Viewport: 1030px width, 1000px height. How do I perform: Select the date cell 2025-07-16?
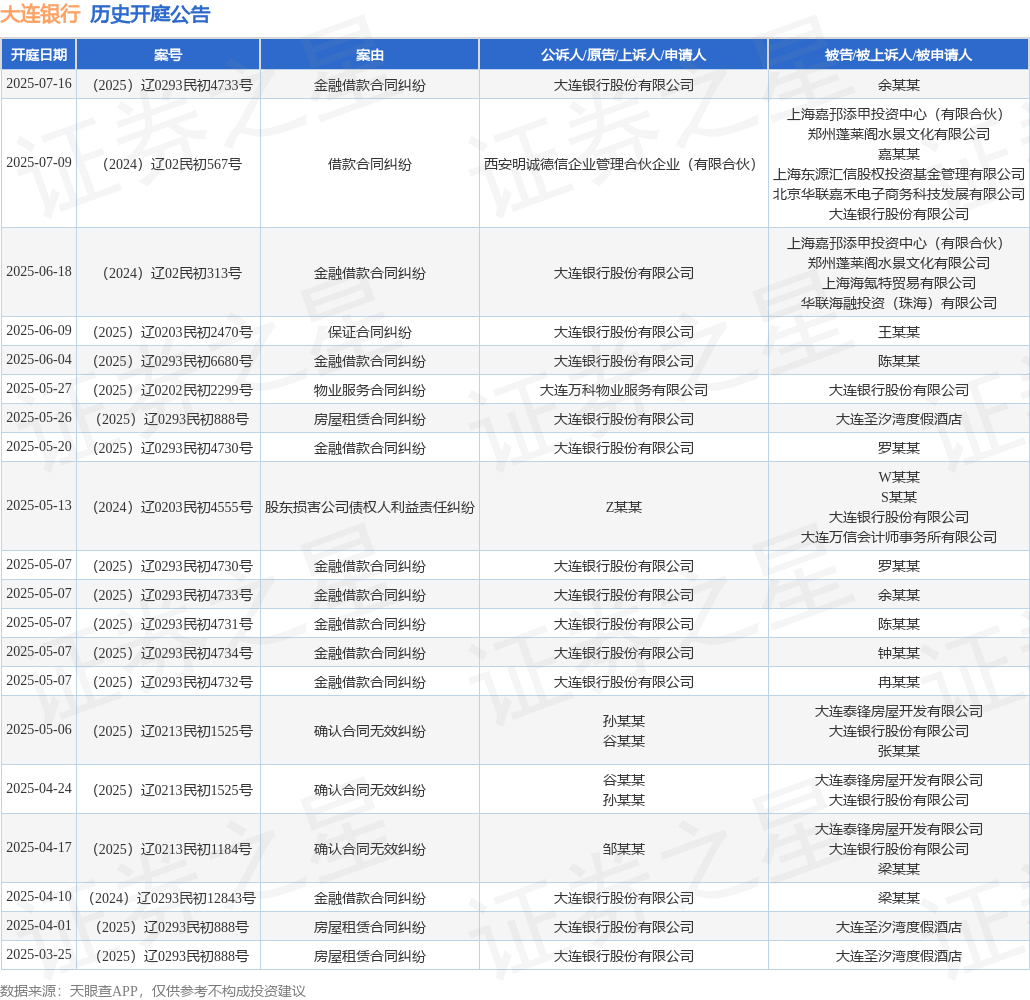pos(39,83)
